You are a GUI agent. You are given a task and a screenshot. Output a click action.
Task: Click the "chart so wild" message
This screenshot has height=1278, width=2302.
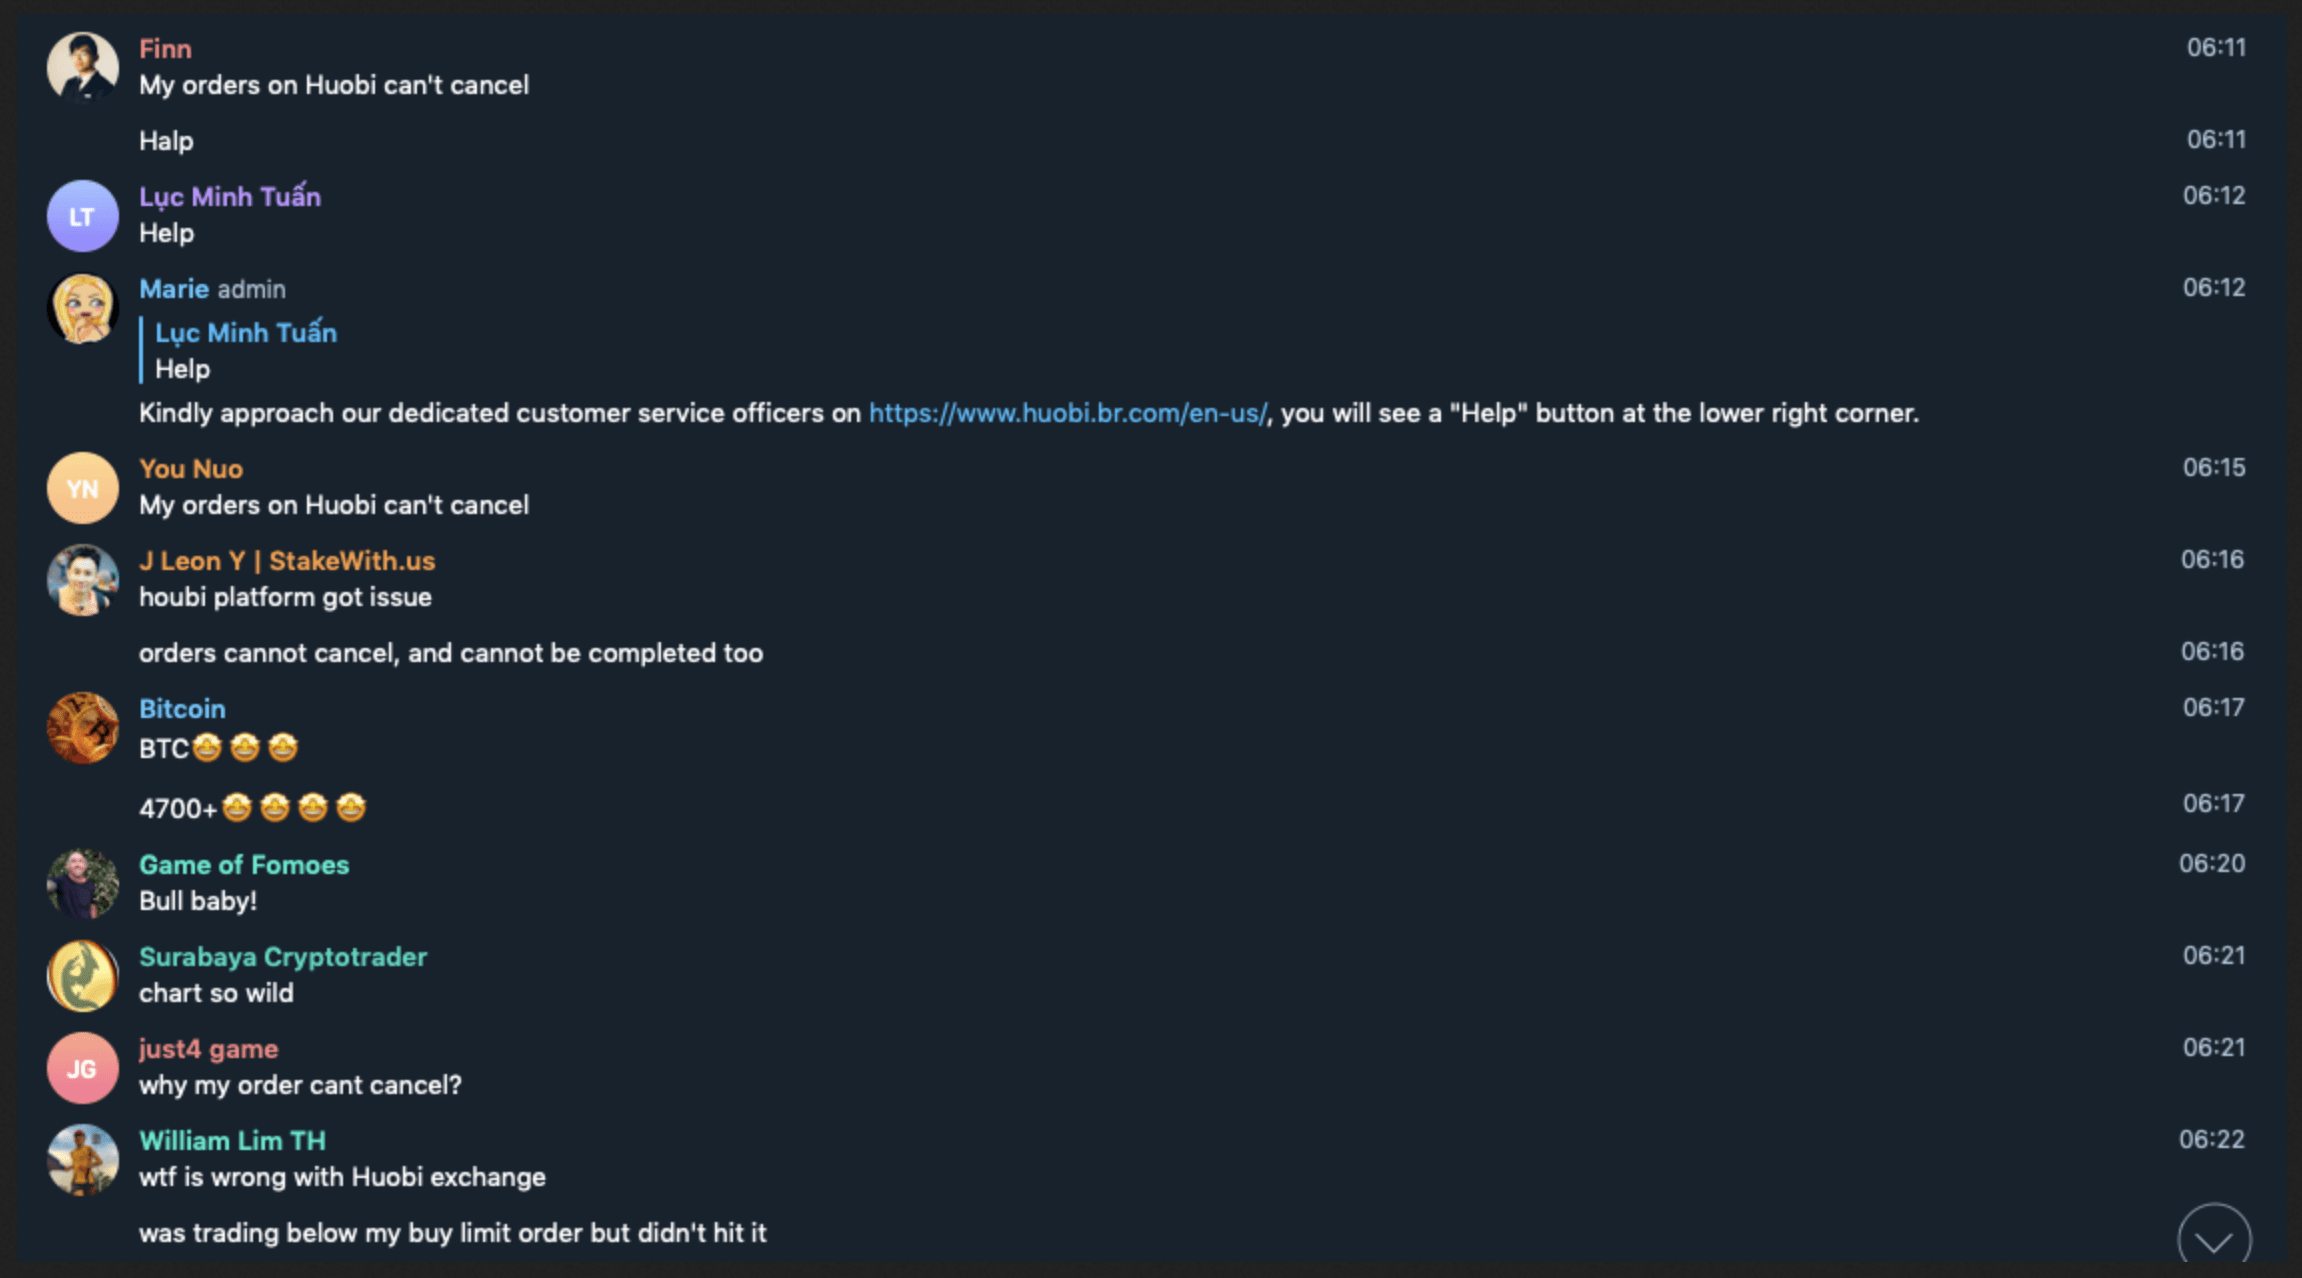tap(216, 993)
